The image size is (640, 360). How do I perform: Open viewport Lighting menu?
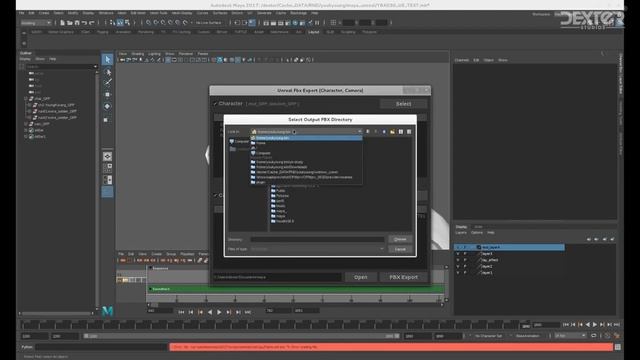pos(154,53)
